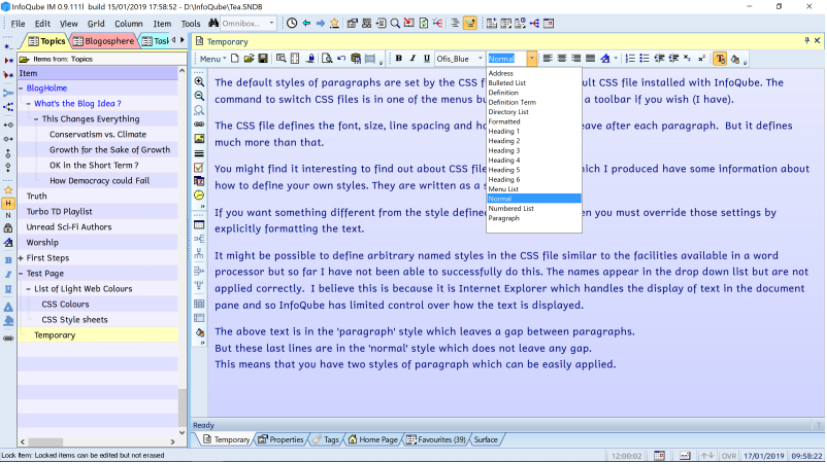Click the star favourites icon in toolbar

334,23
